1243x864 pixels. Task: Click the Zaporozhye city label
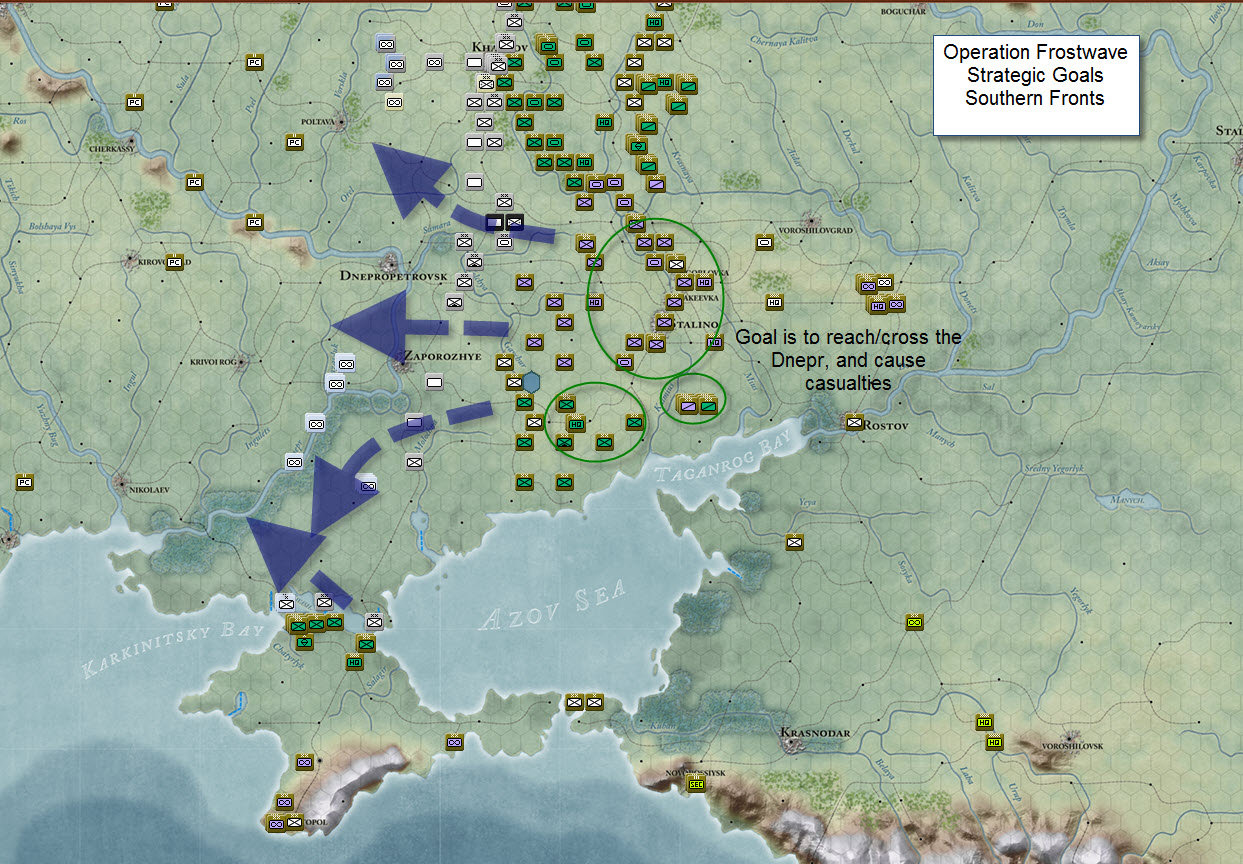[441, 355]
